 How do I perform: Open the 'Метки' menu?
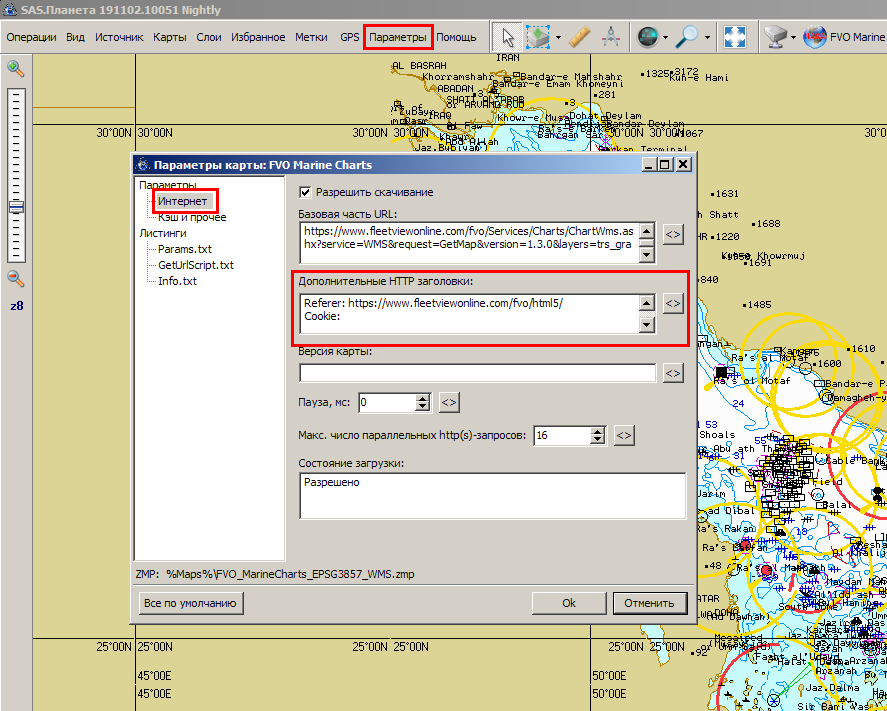(311, 38)
